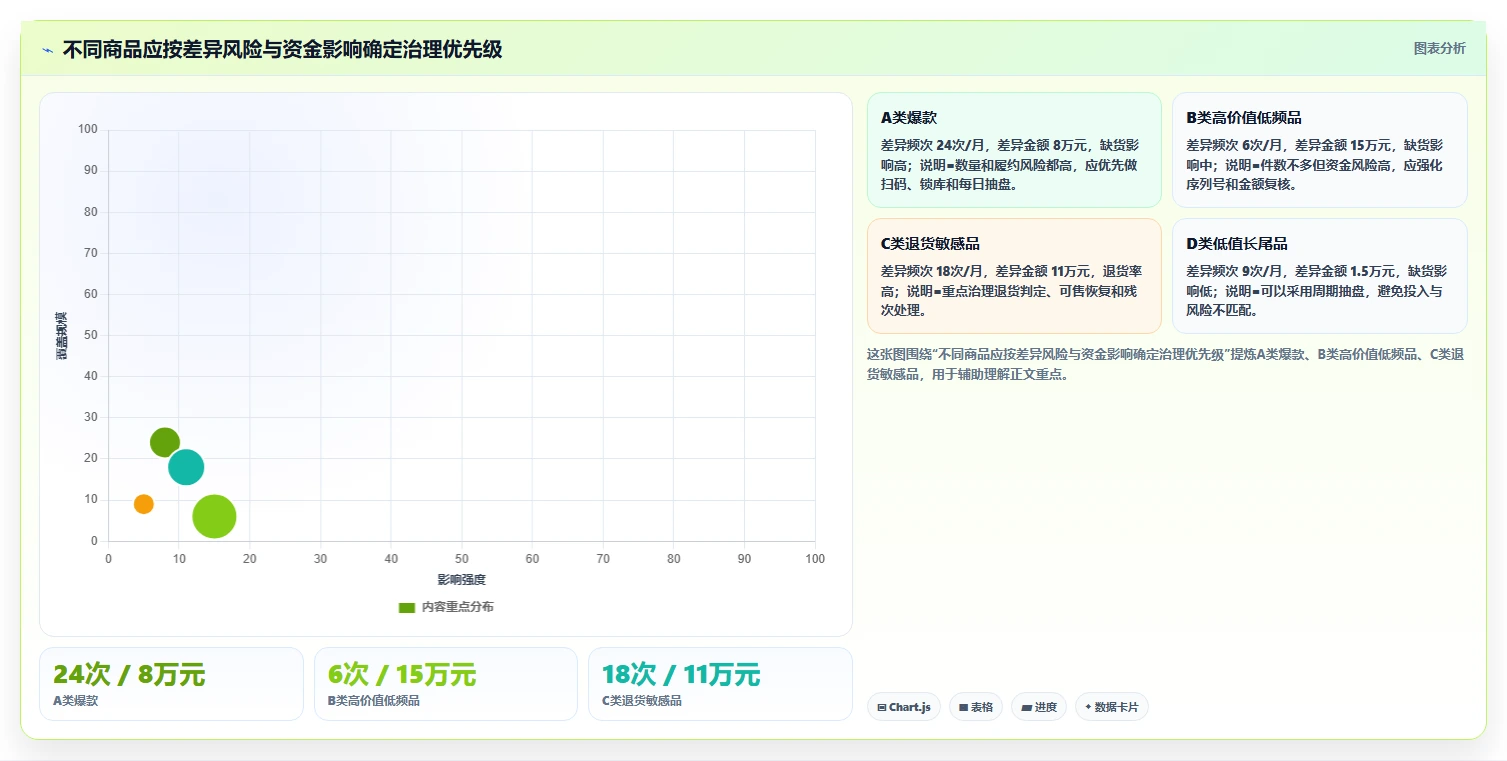Click the A类爆款 label under the stat
1507x761 pixels.
tap(75, 701)
